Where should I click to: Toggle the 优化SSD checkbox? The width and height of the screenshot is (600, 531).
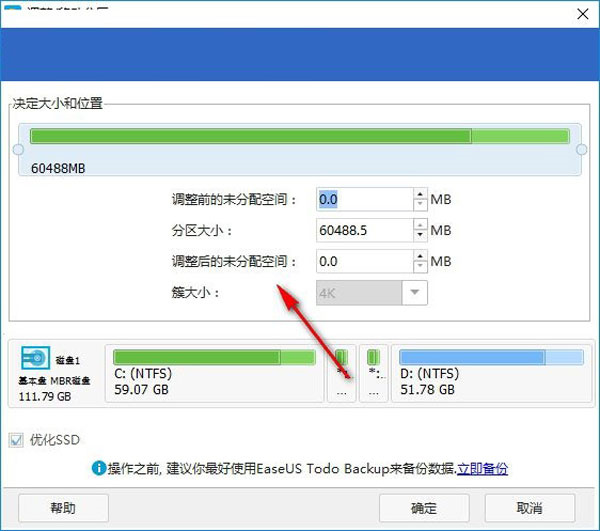click(x=16, y=440)
